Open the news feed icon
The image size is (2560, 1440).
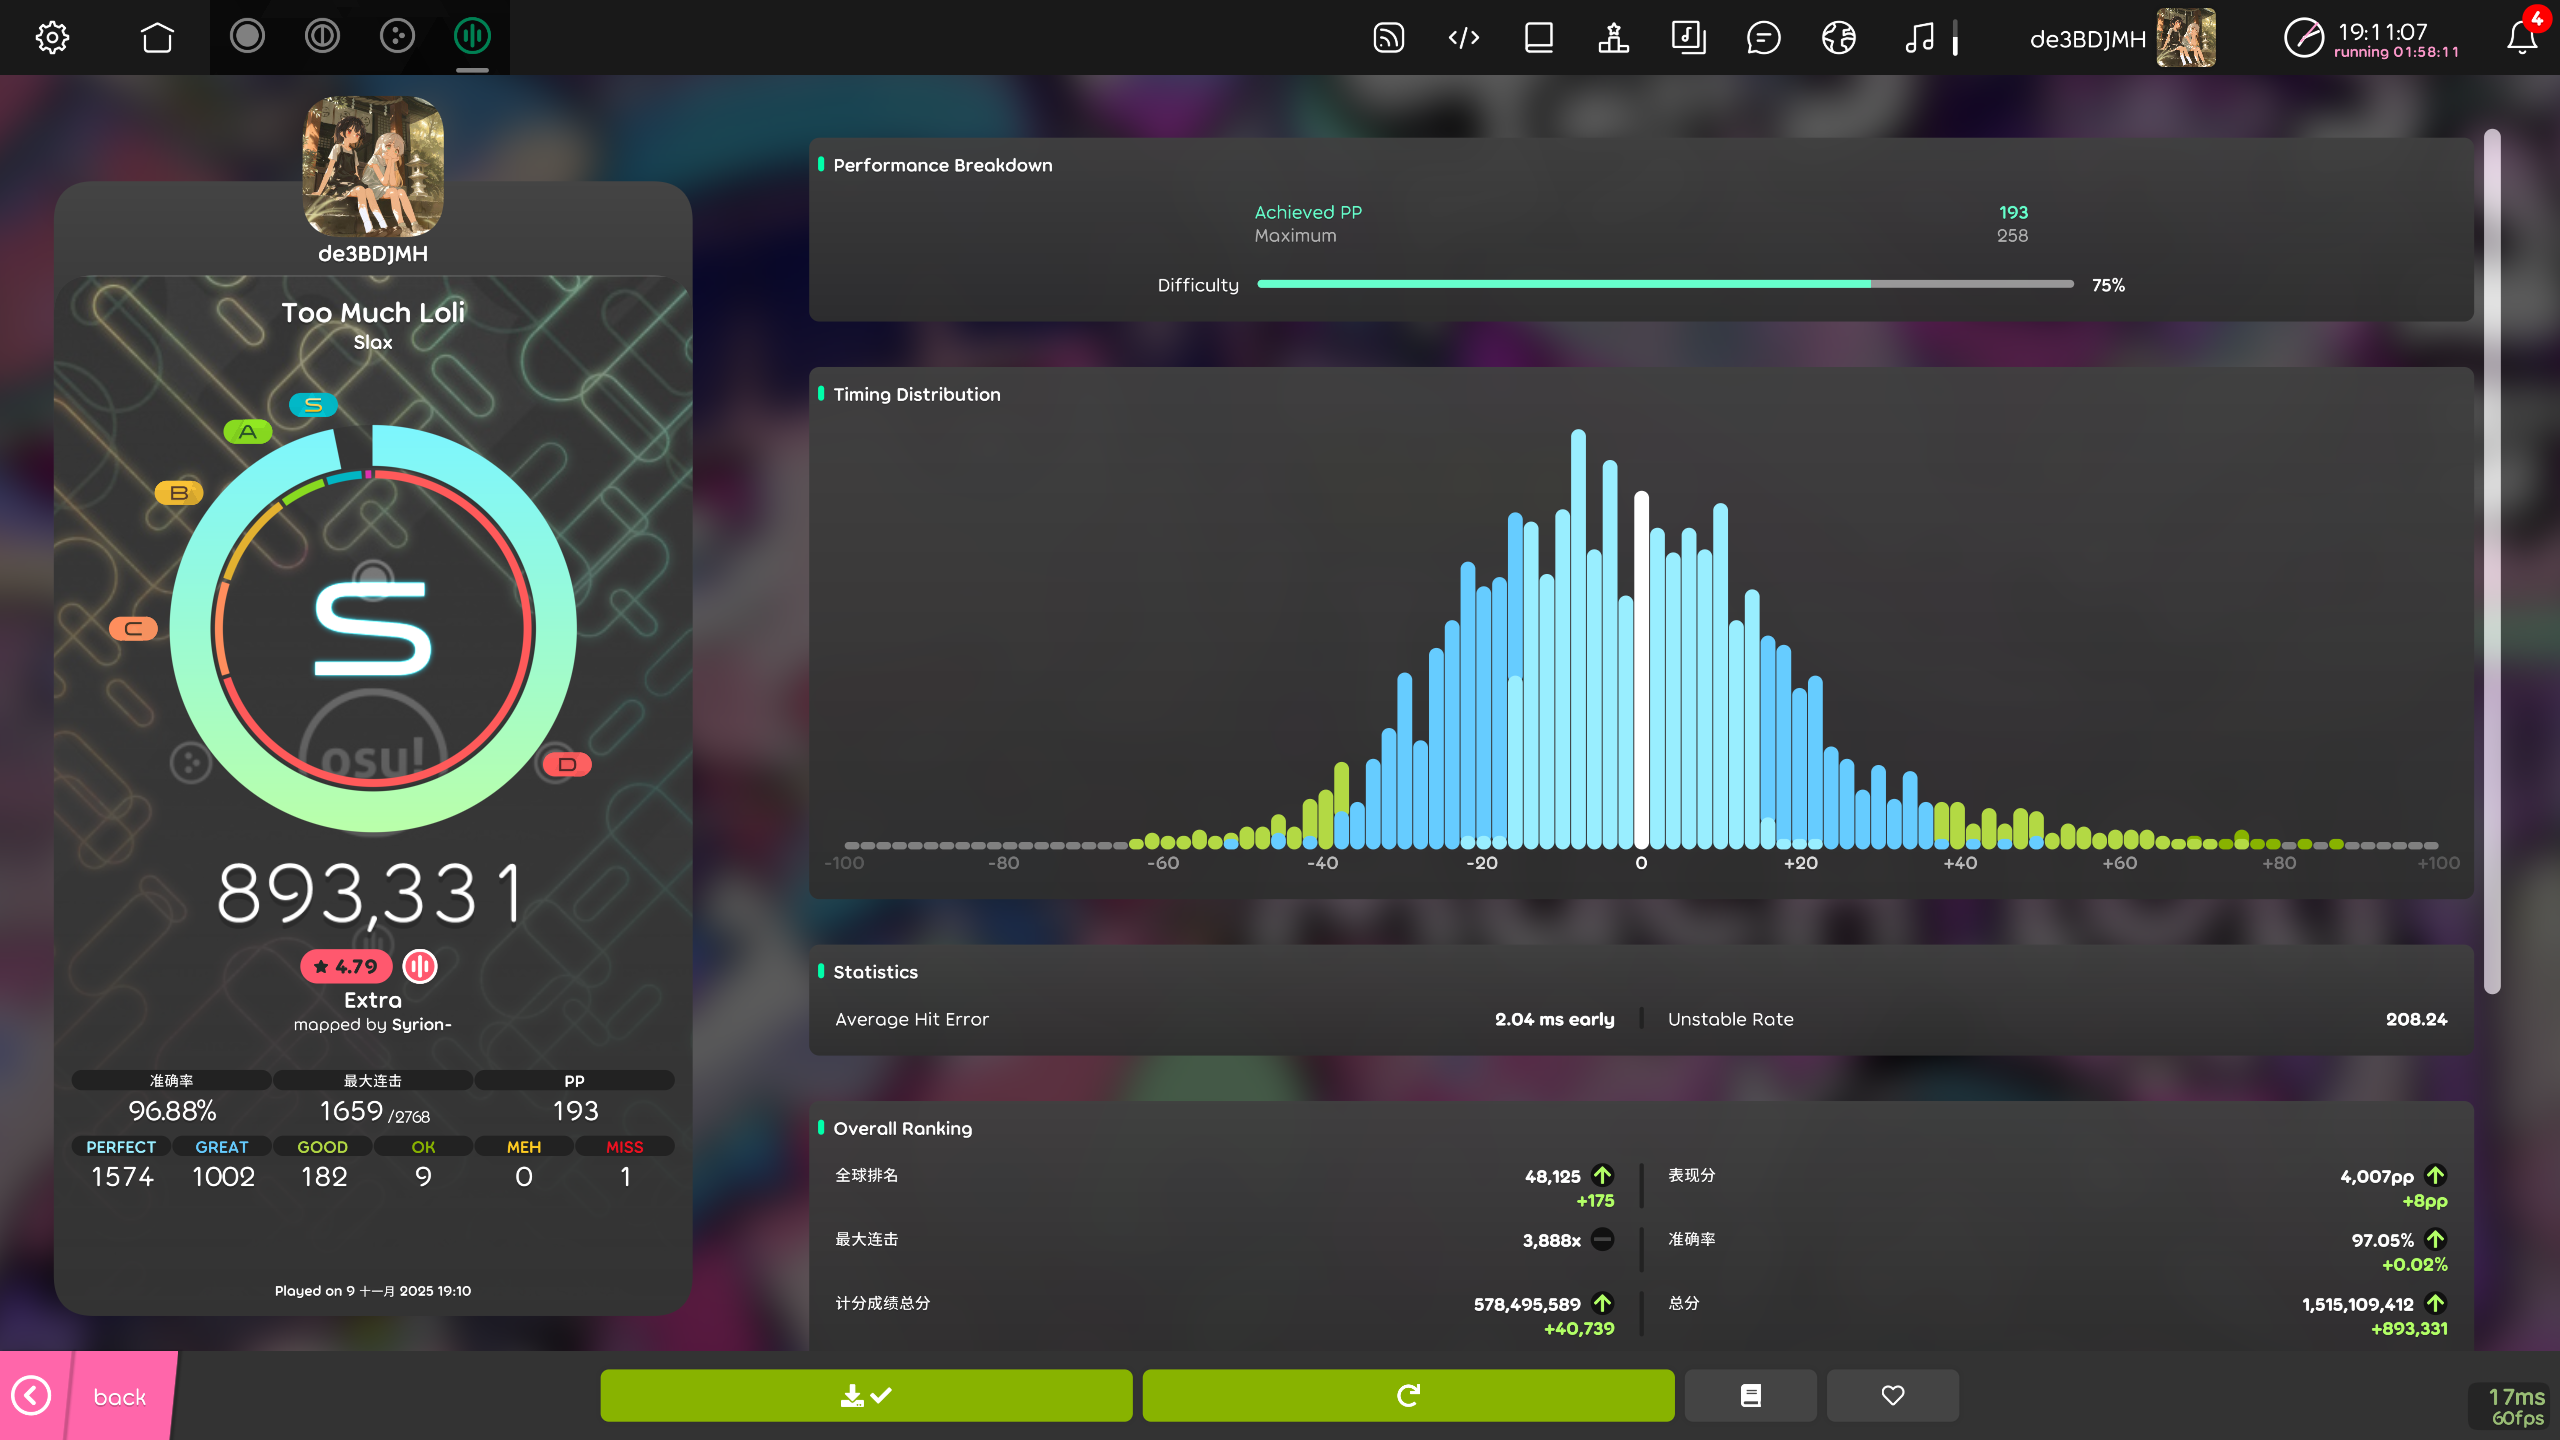coord(1389,38)
